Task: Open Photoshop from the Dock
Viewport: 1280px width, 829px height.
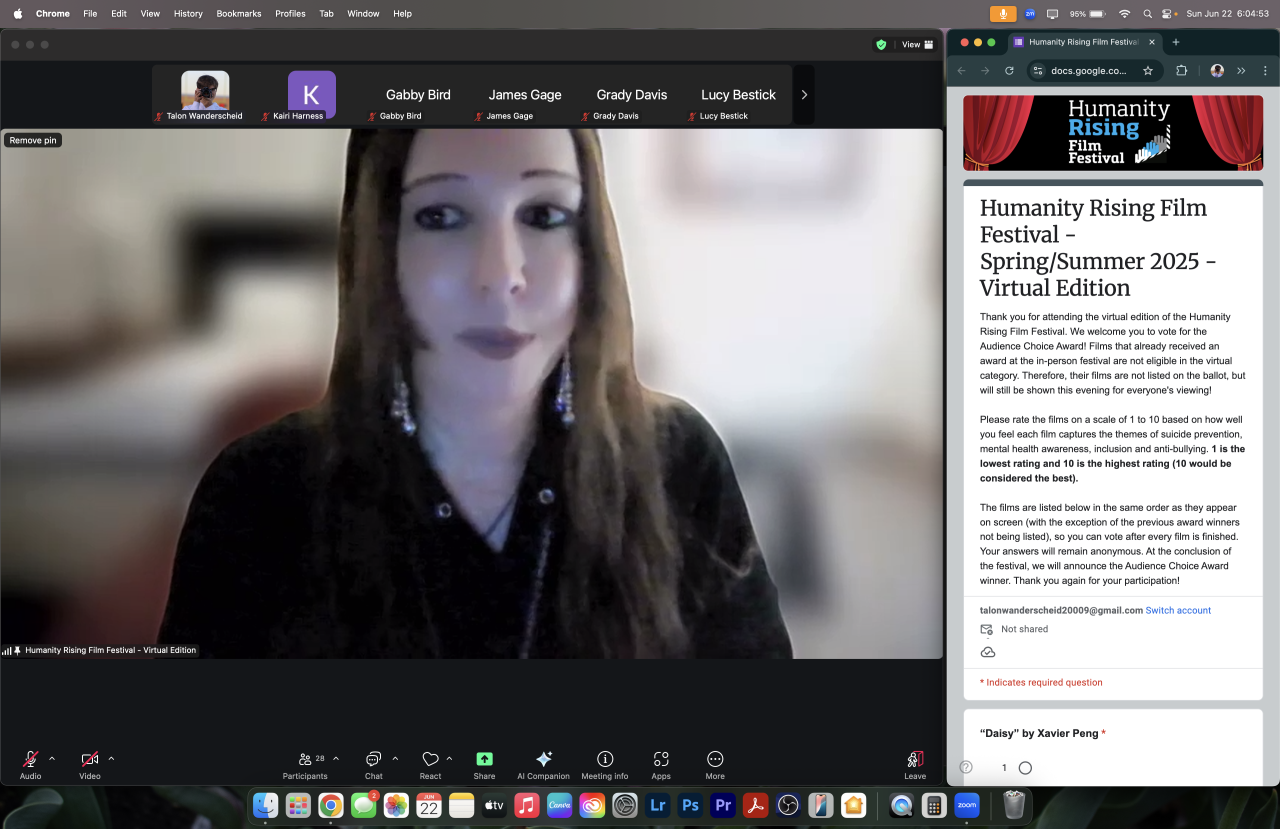Action: [689, 805]
